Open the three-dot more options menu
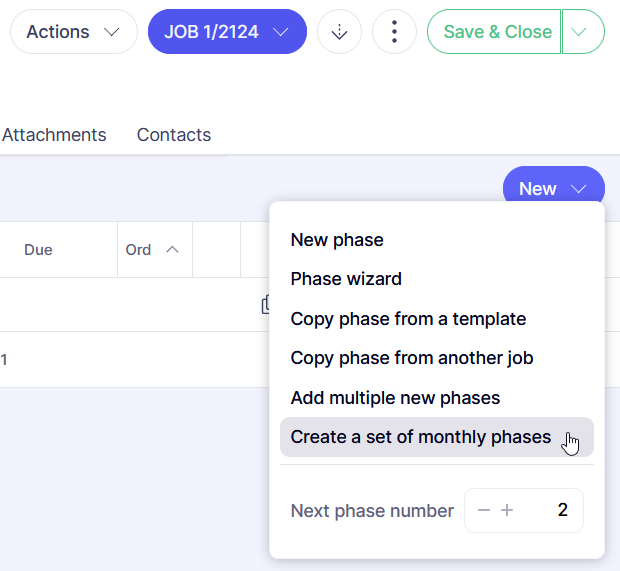The width and height of the screenshot is (620, 571). coord(394,32)
